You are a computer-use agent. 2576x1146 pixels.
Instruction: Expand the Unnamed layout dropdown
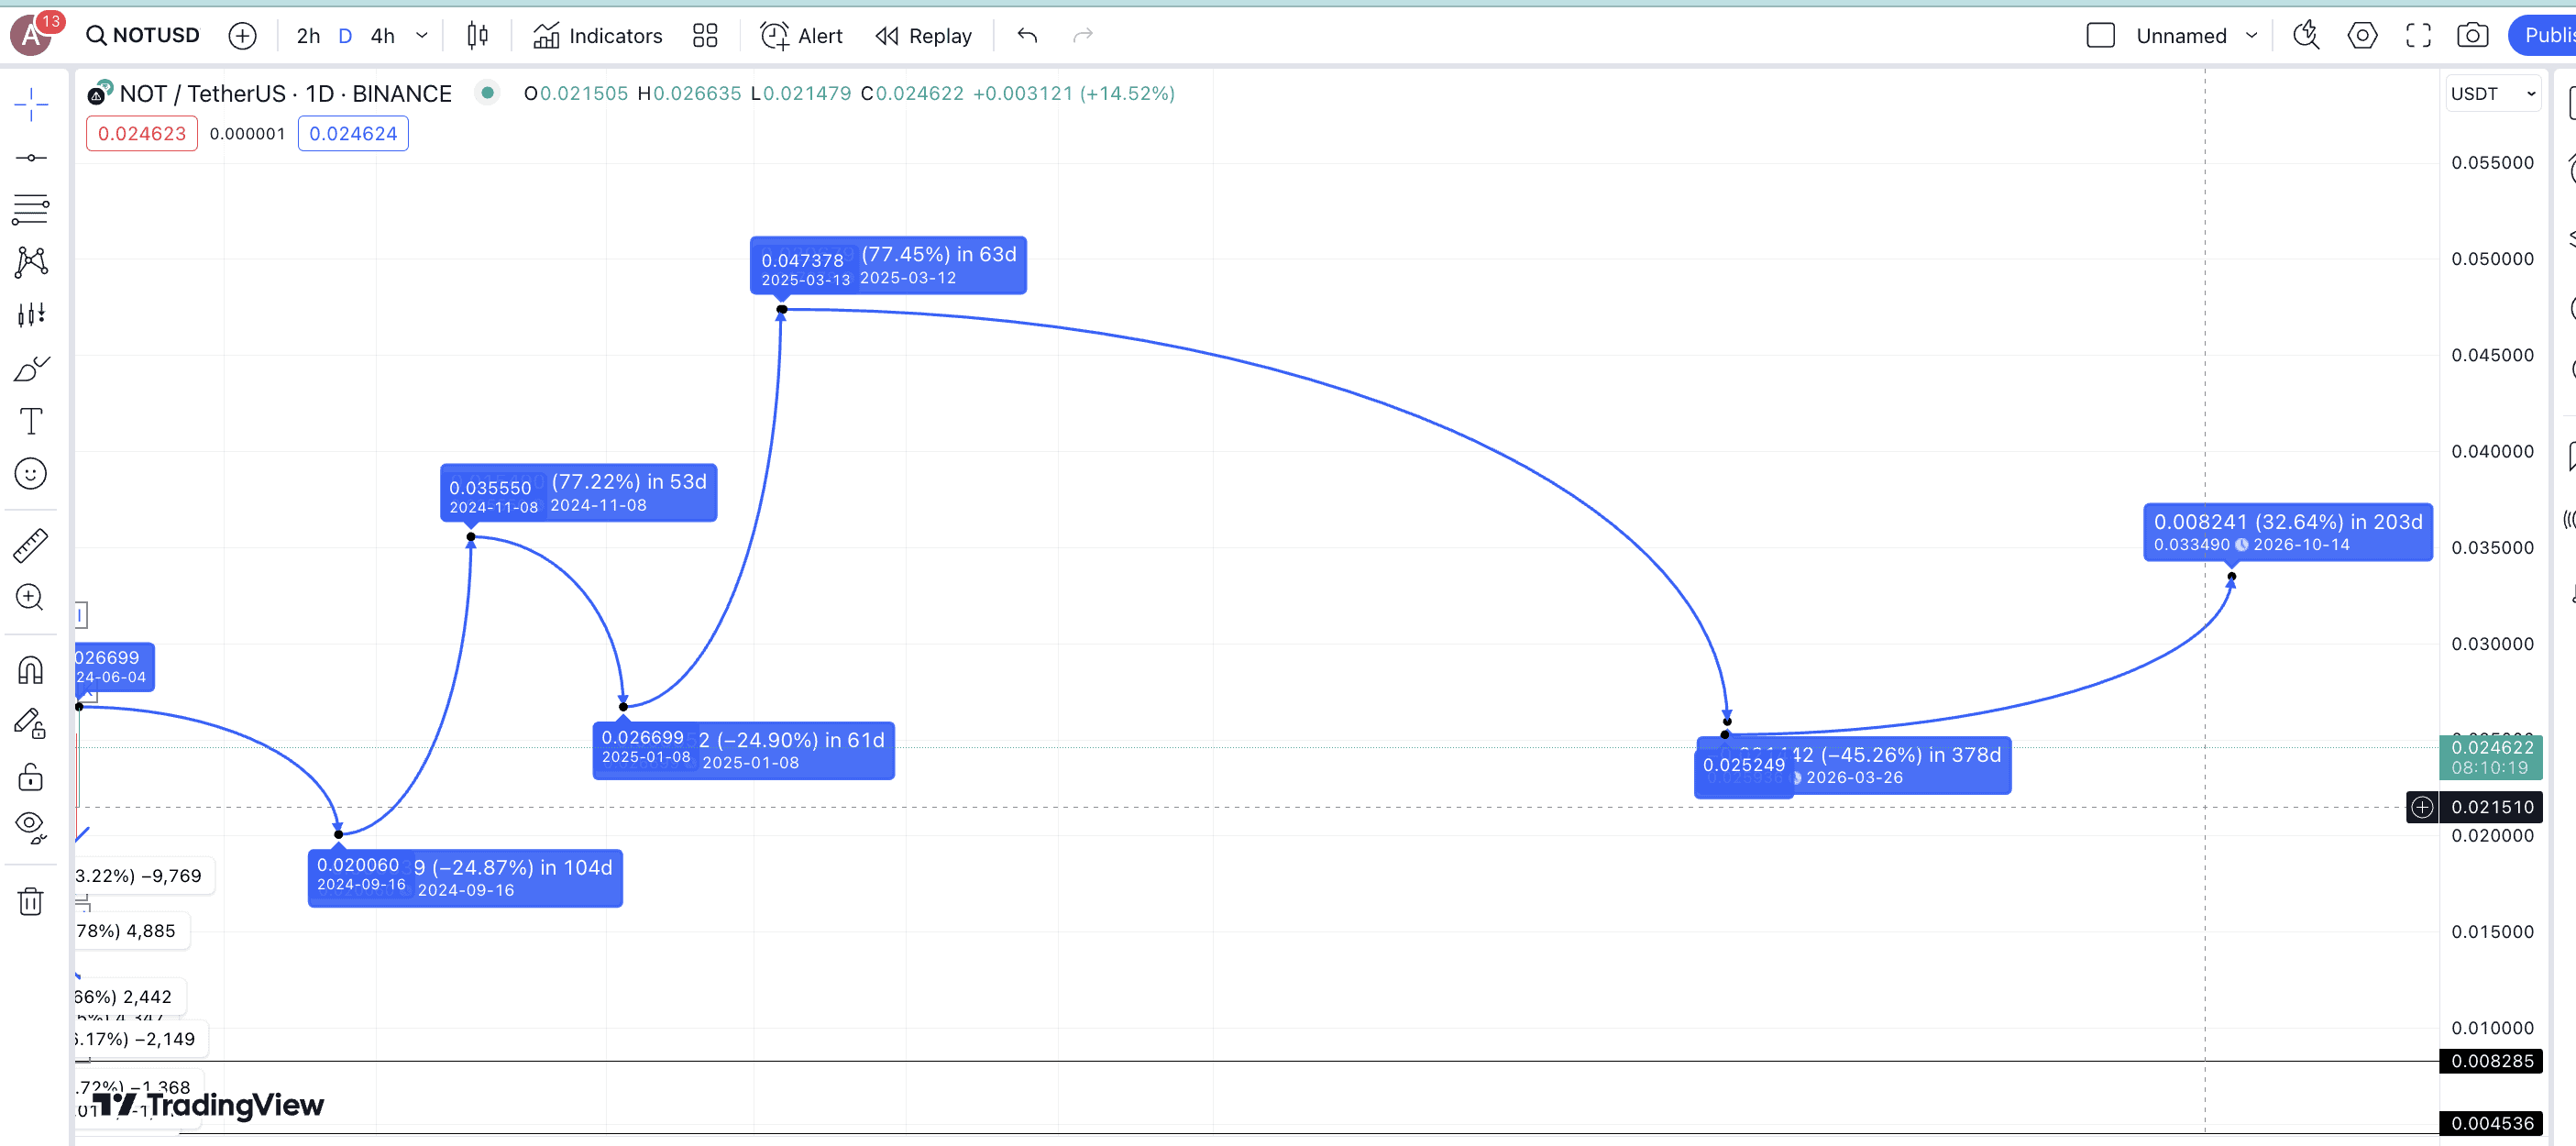(x=2251, y=36)
